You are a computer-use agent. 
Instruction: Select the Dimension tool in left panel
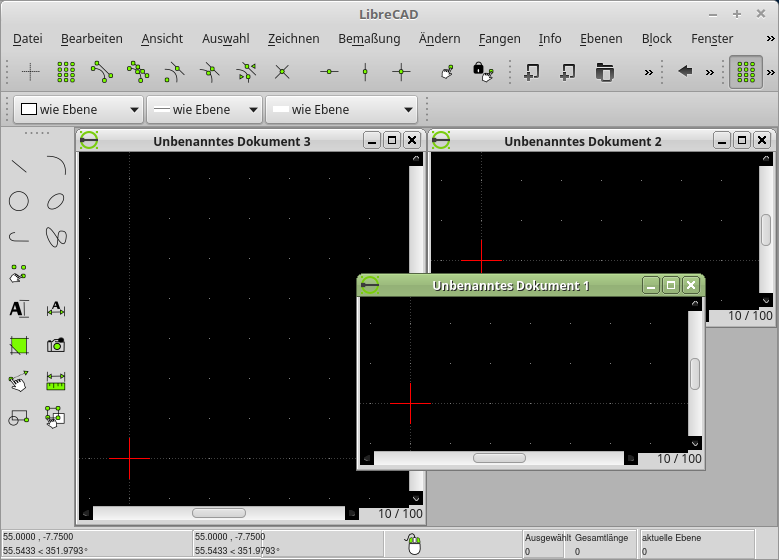point(56,309)
